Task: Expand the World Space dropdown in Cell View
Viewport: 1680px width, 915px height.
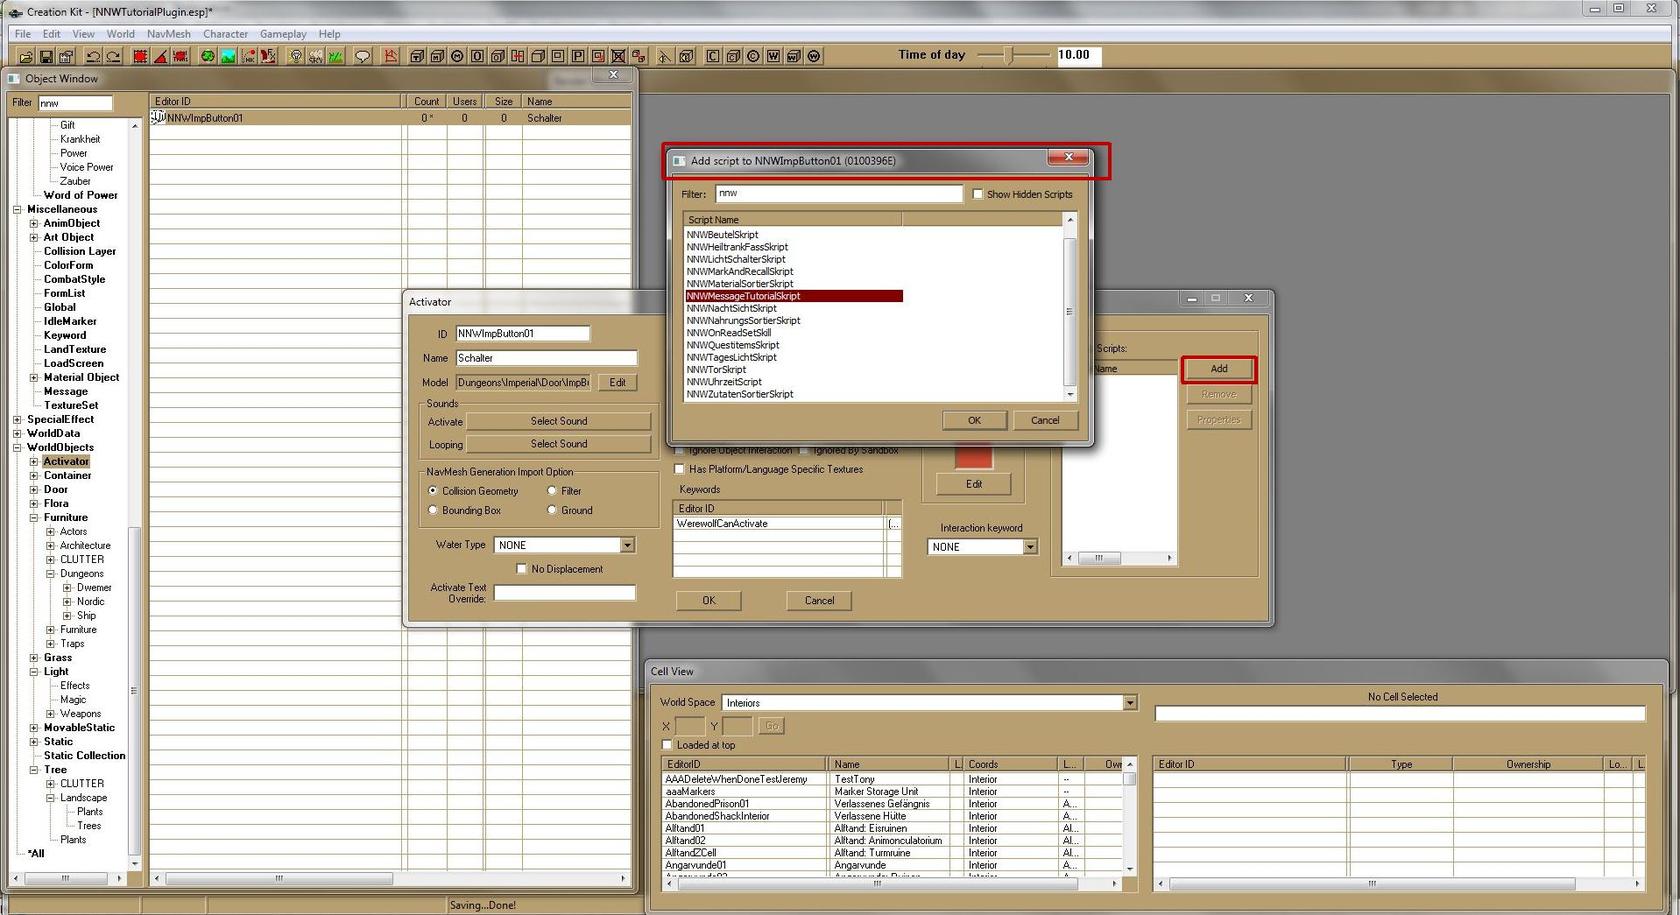Action: 1129,703
